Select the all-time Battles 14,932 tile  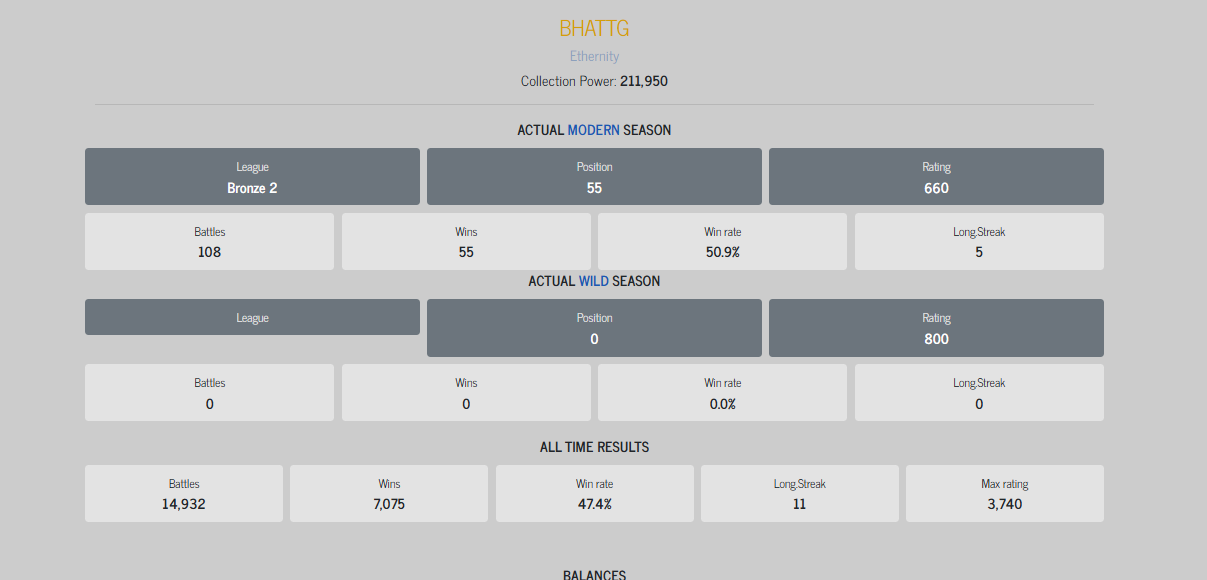click(x=184, y=493)
